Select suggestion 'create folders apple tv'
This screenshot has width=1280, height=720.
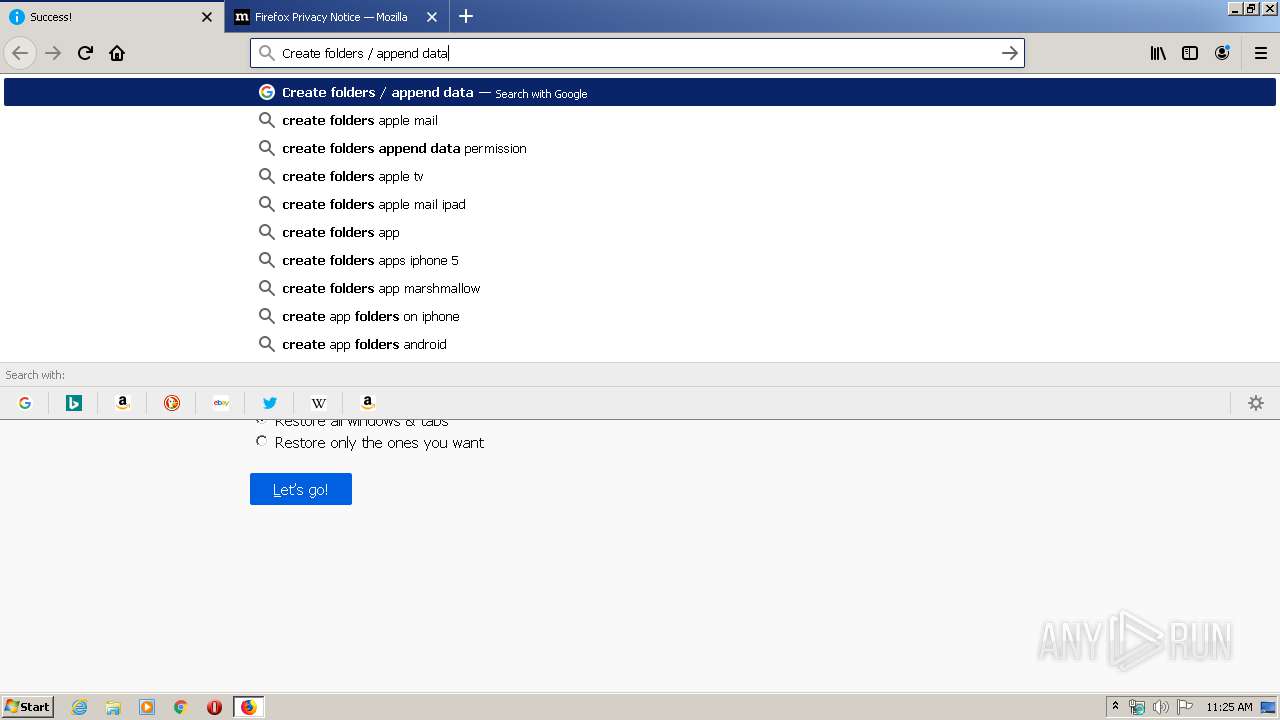[x=640, y=176]
